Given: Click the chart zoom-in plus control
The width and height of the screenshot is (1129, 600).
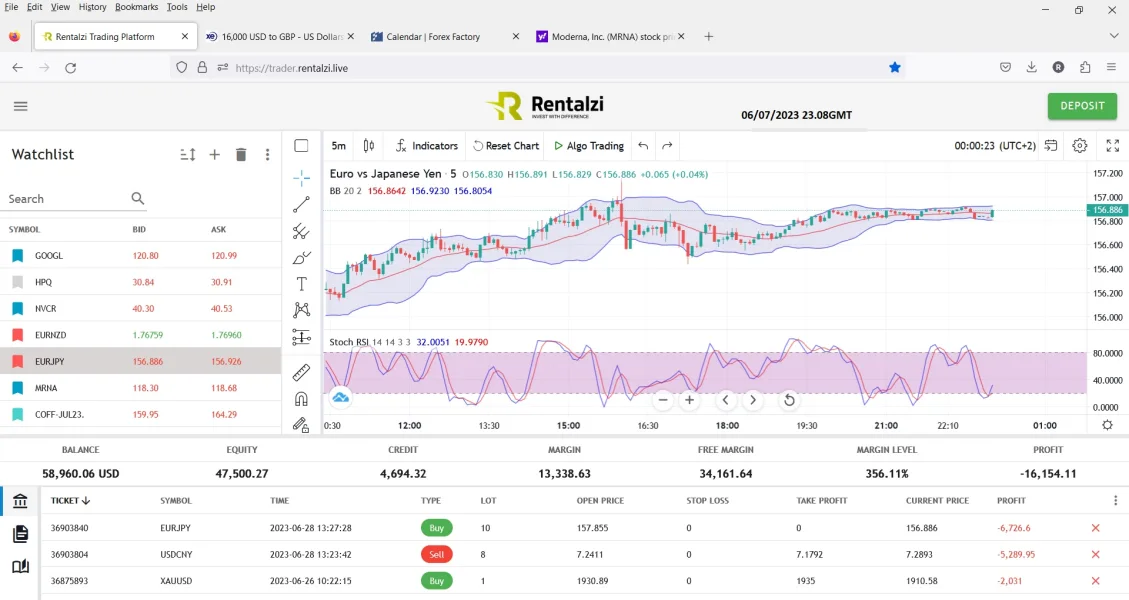Looking at the screenshot, I should 689,400.
